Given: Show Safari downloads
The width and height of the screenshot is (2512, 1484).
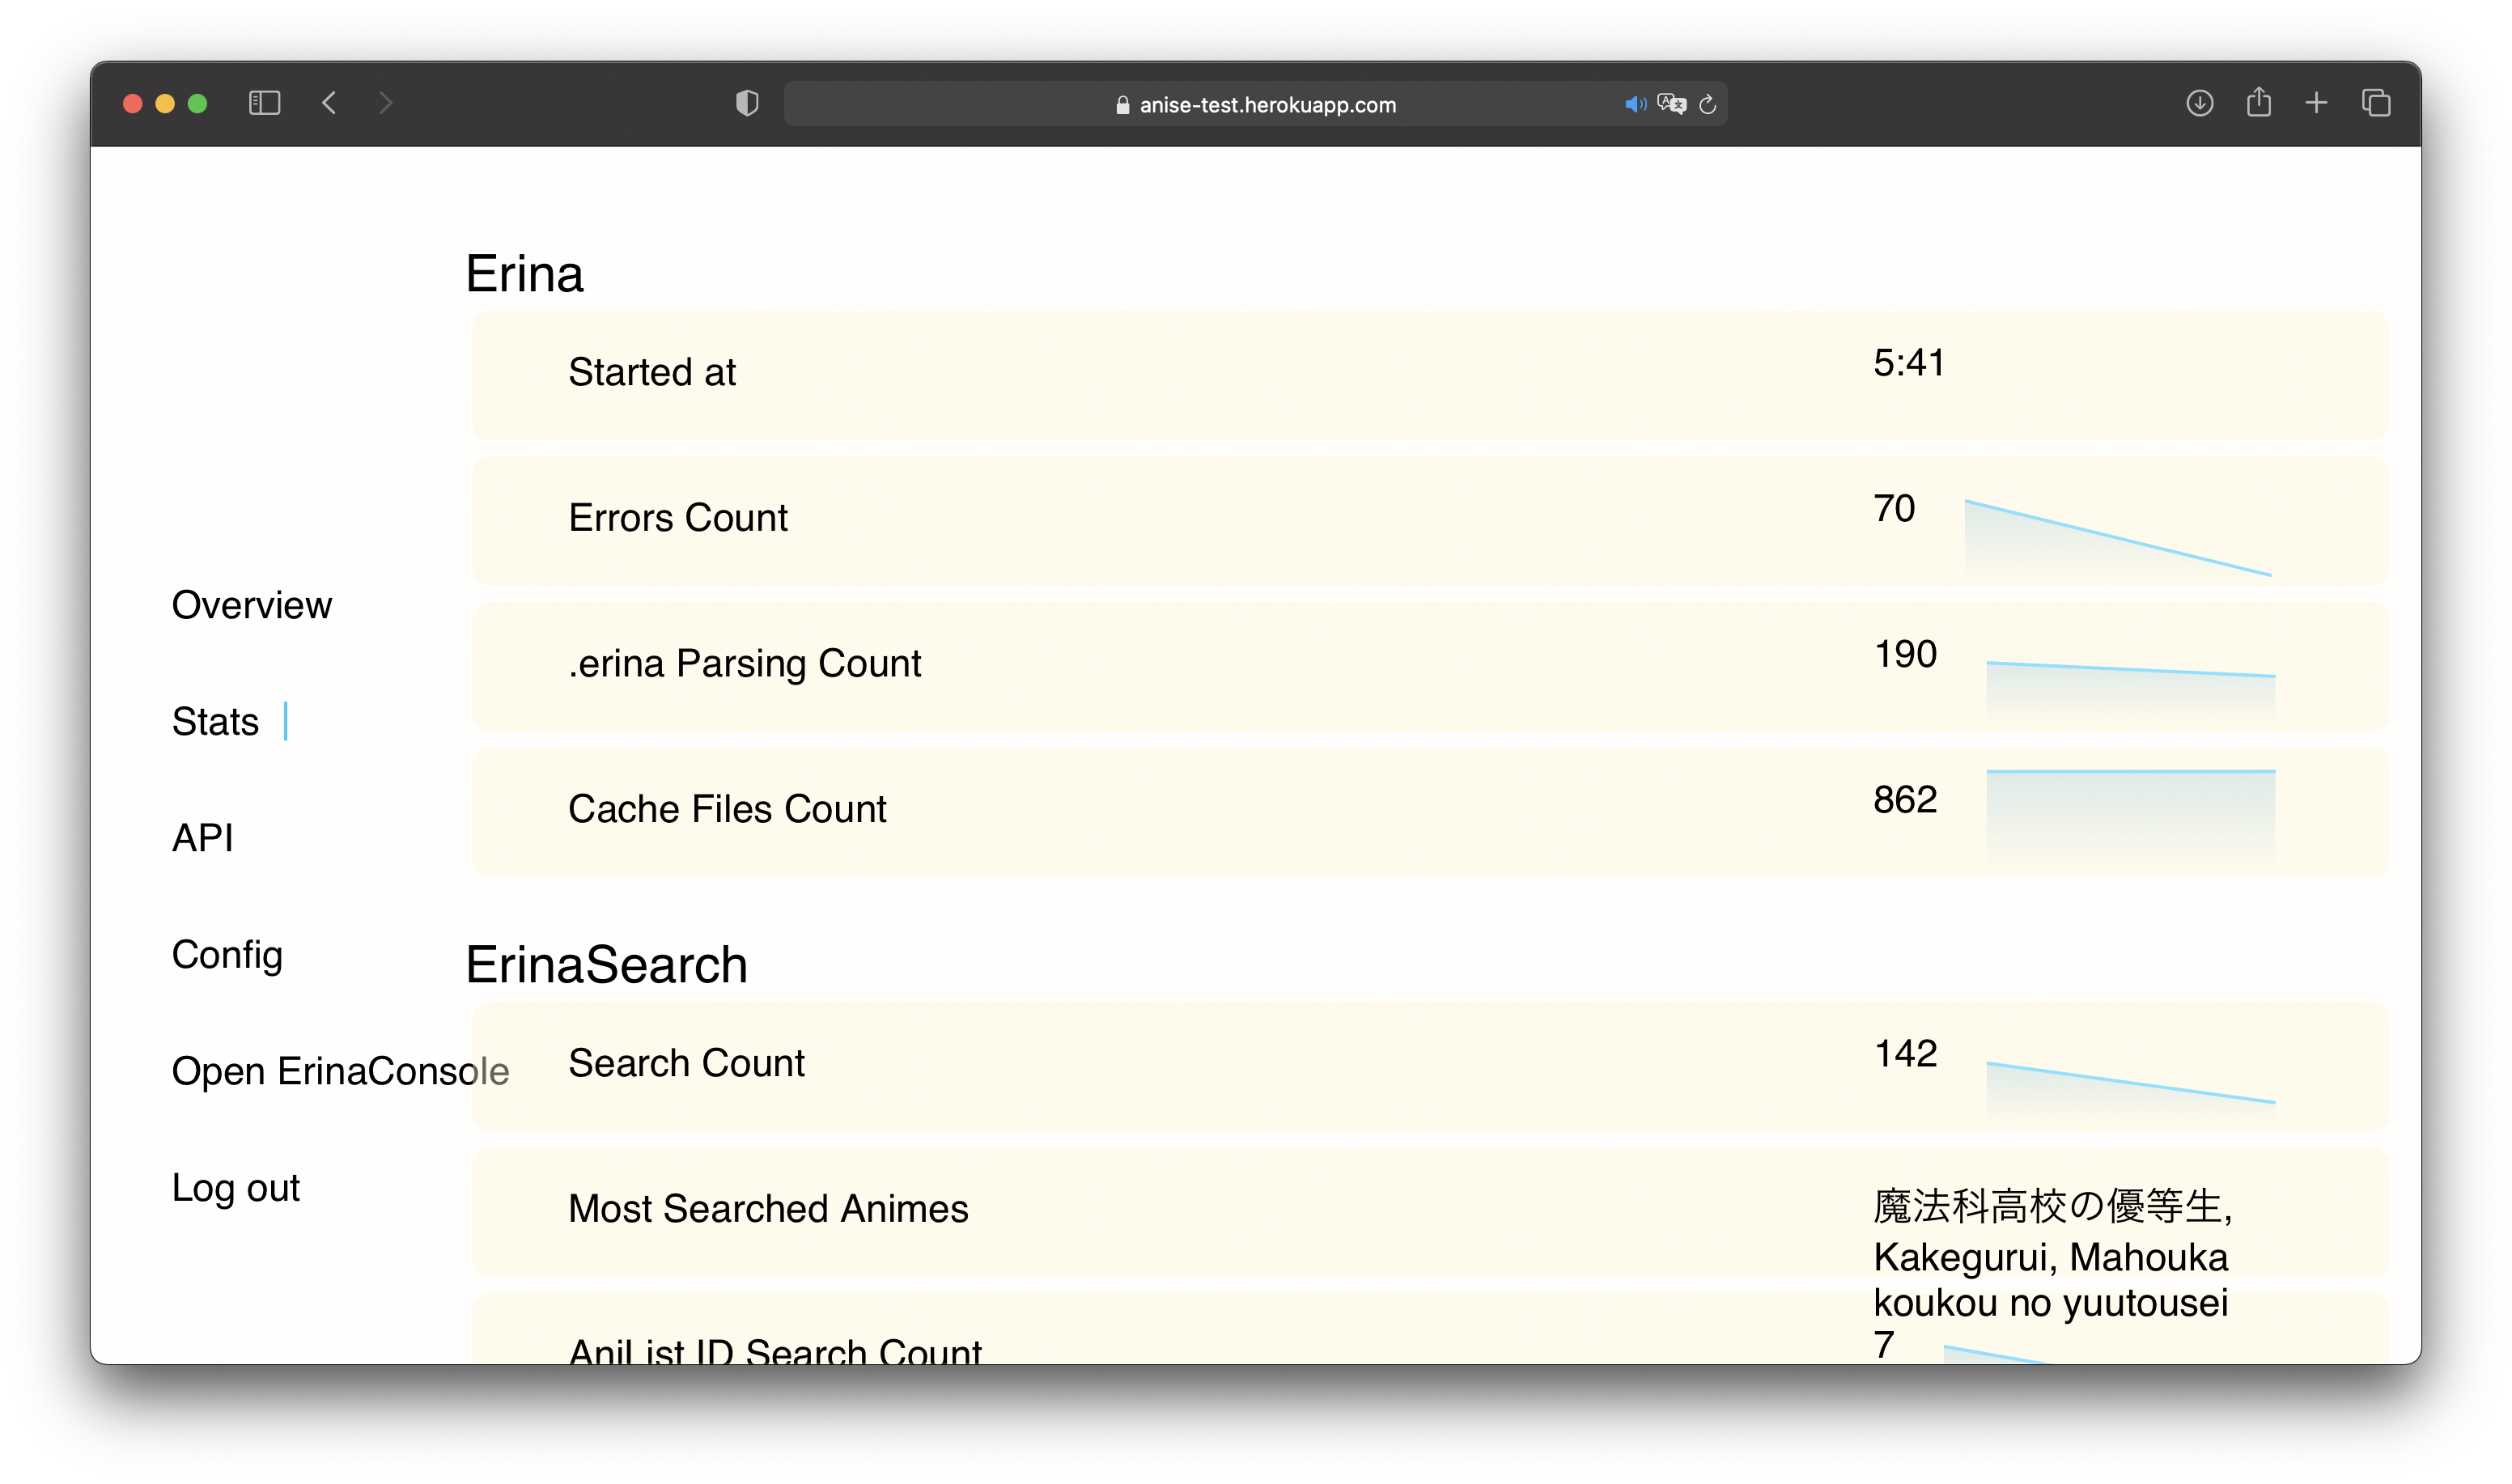Looking at the screenshot, I should tap(2199, 103).
